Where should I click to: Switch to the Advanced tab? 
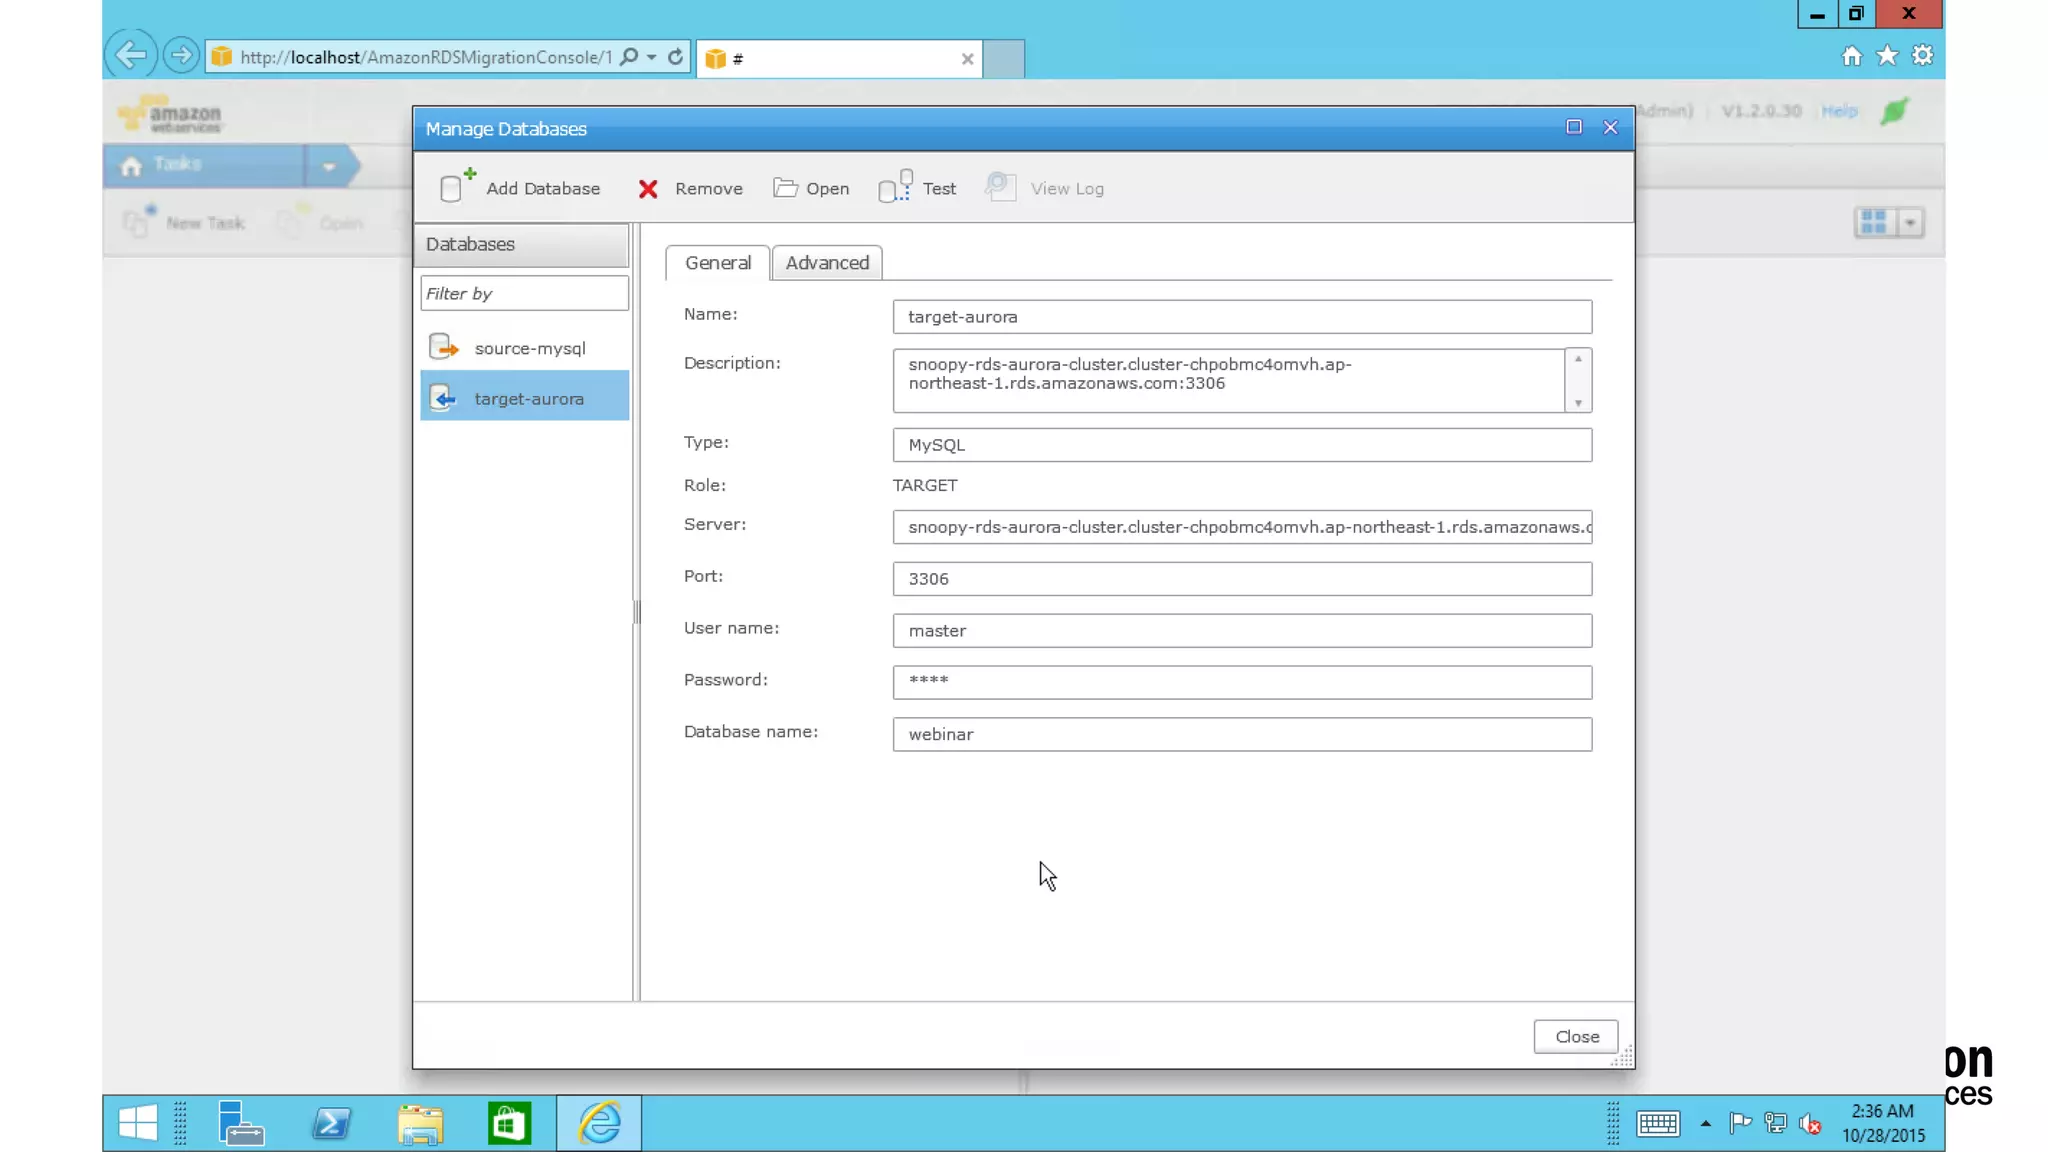[x=826, y=263]
